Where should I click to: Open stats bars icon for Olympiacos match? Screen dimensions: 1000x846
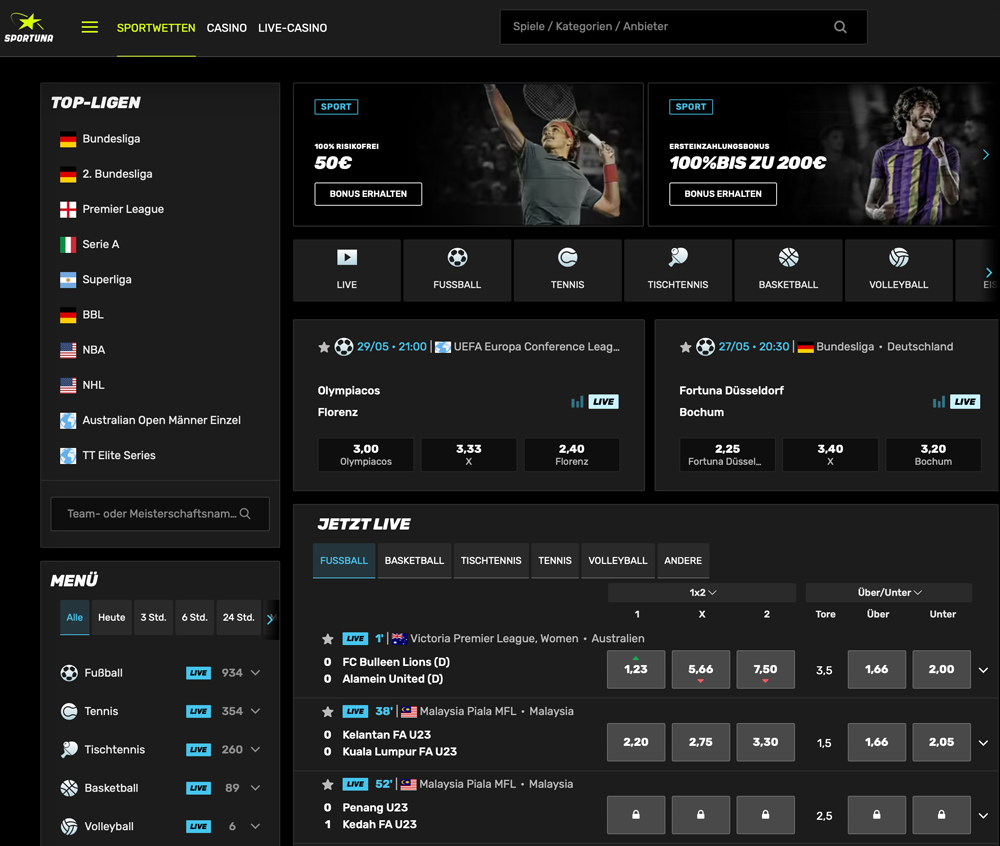pos(577,402)
